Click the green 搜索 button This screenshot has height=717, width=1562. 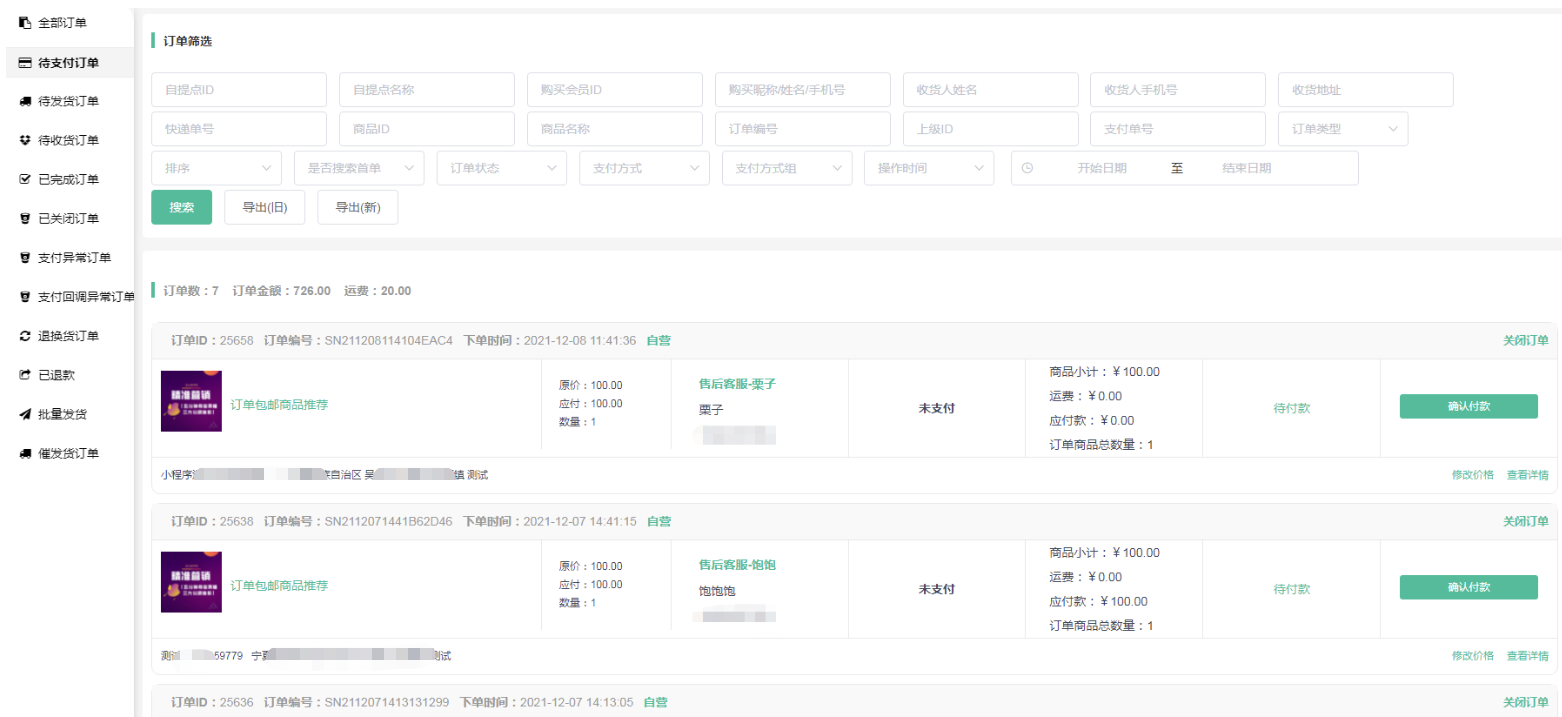point(181,208)
